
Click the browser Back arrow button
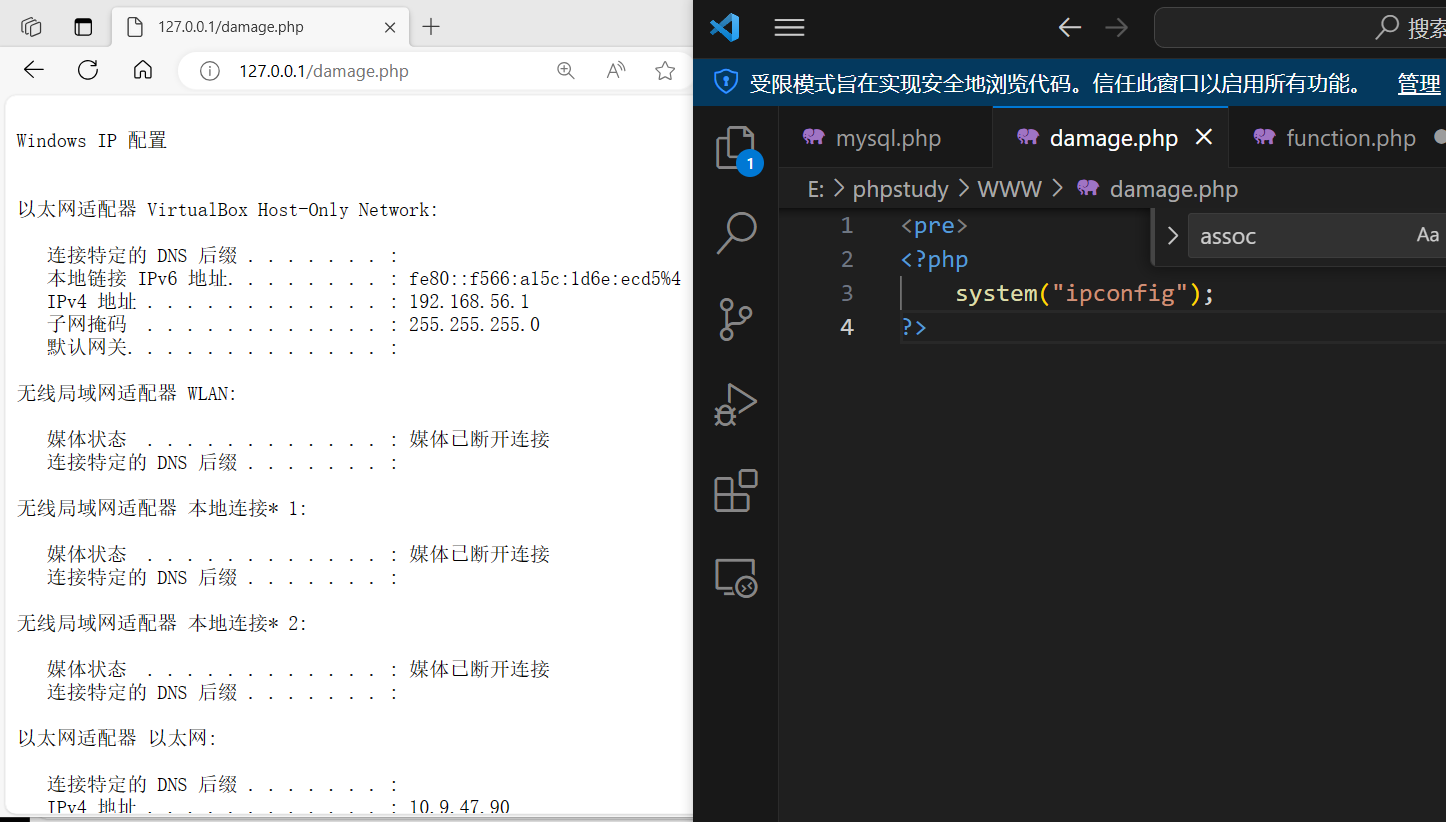tap(34, 70)
